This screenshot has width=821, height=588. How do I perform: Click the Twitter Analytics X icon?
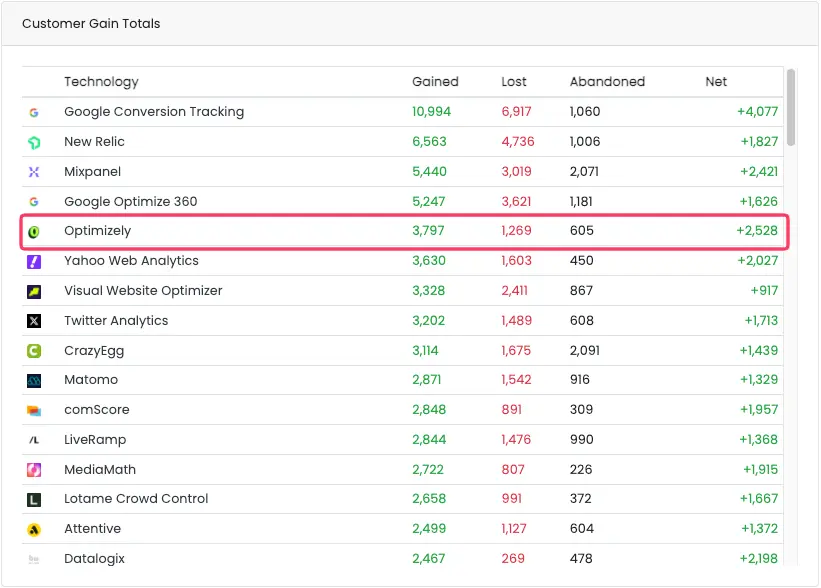point(34,321)
